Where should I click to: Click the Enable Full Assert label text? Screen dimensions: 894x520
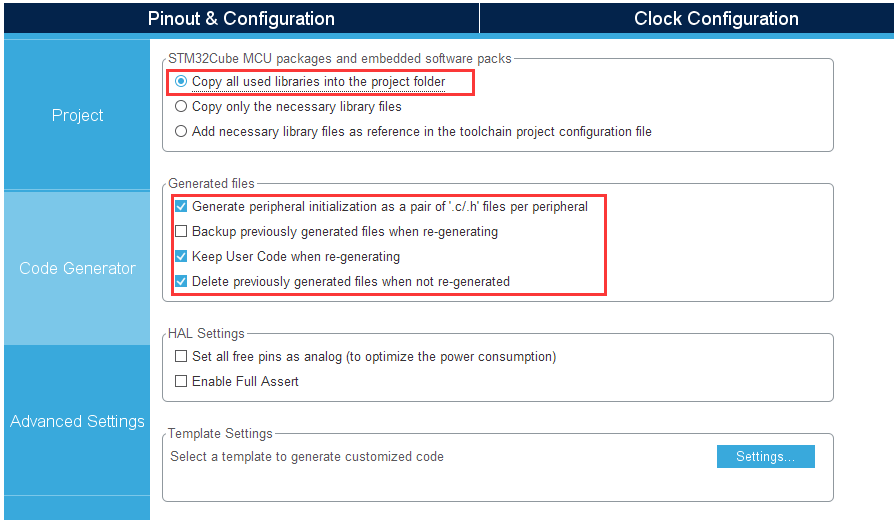[x=245, y=381]
